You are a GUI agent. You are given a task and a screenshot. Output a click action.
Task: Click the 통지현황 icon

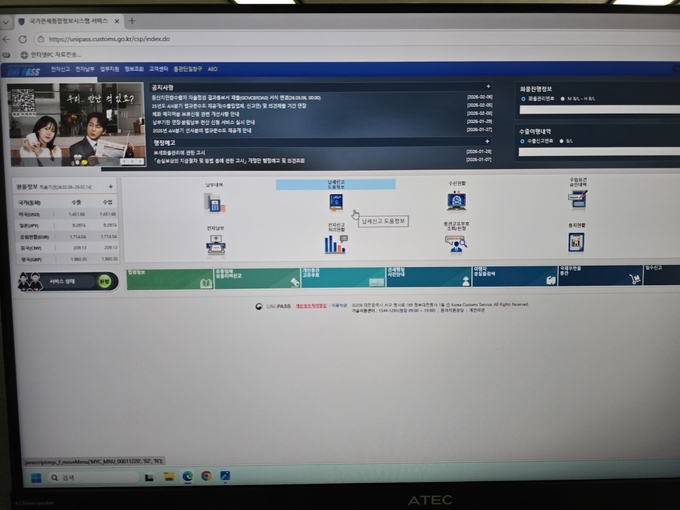click(x=576, y=242)
